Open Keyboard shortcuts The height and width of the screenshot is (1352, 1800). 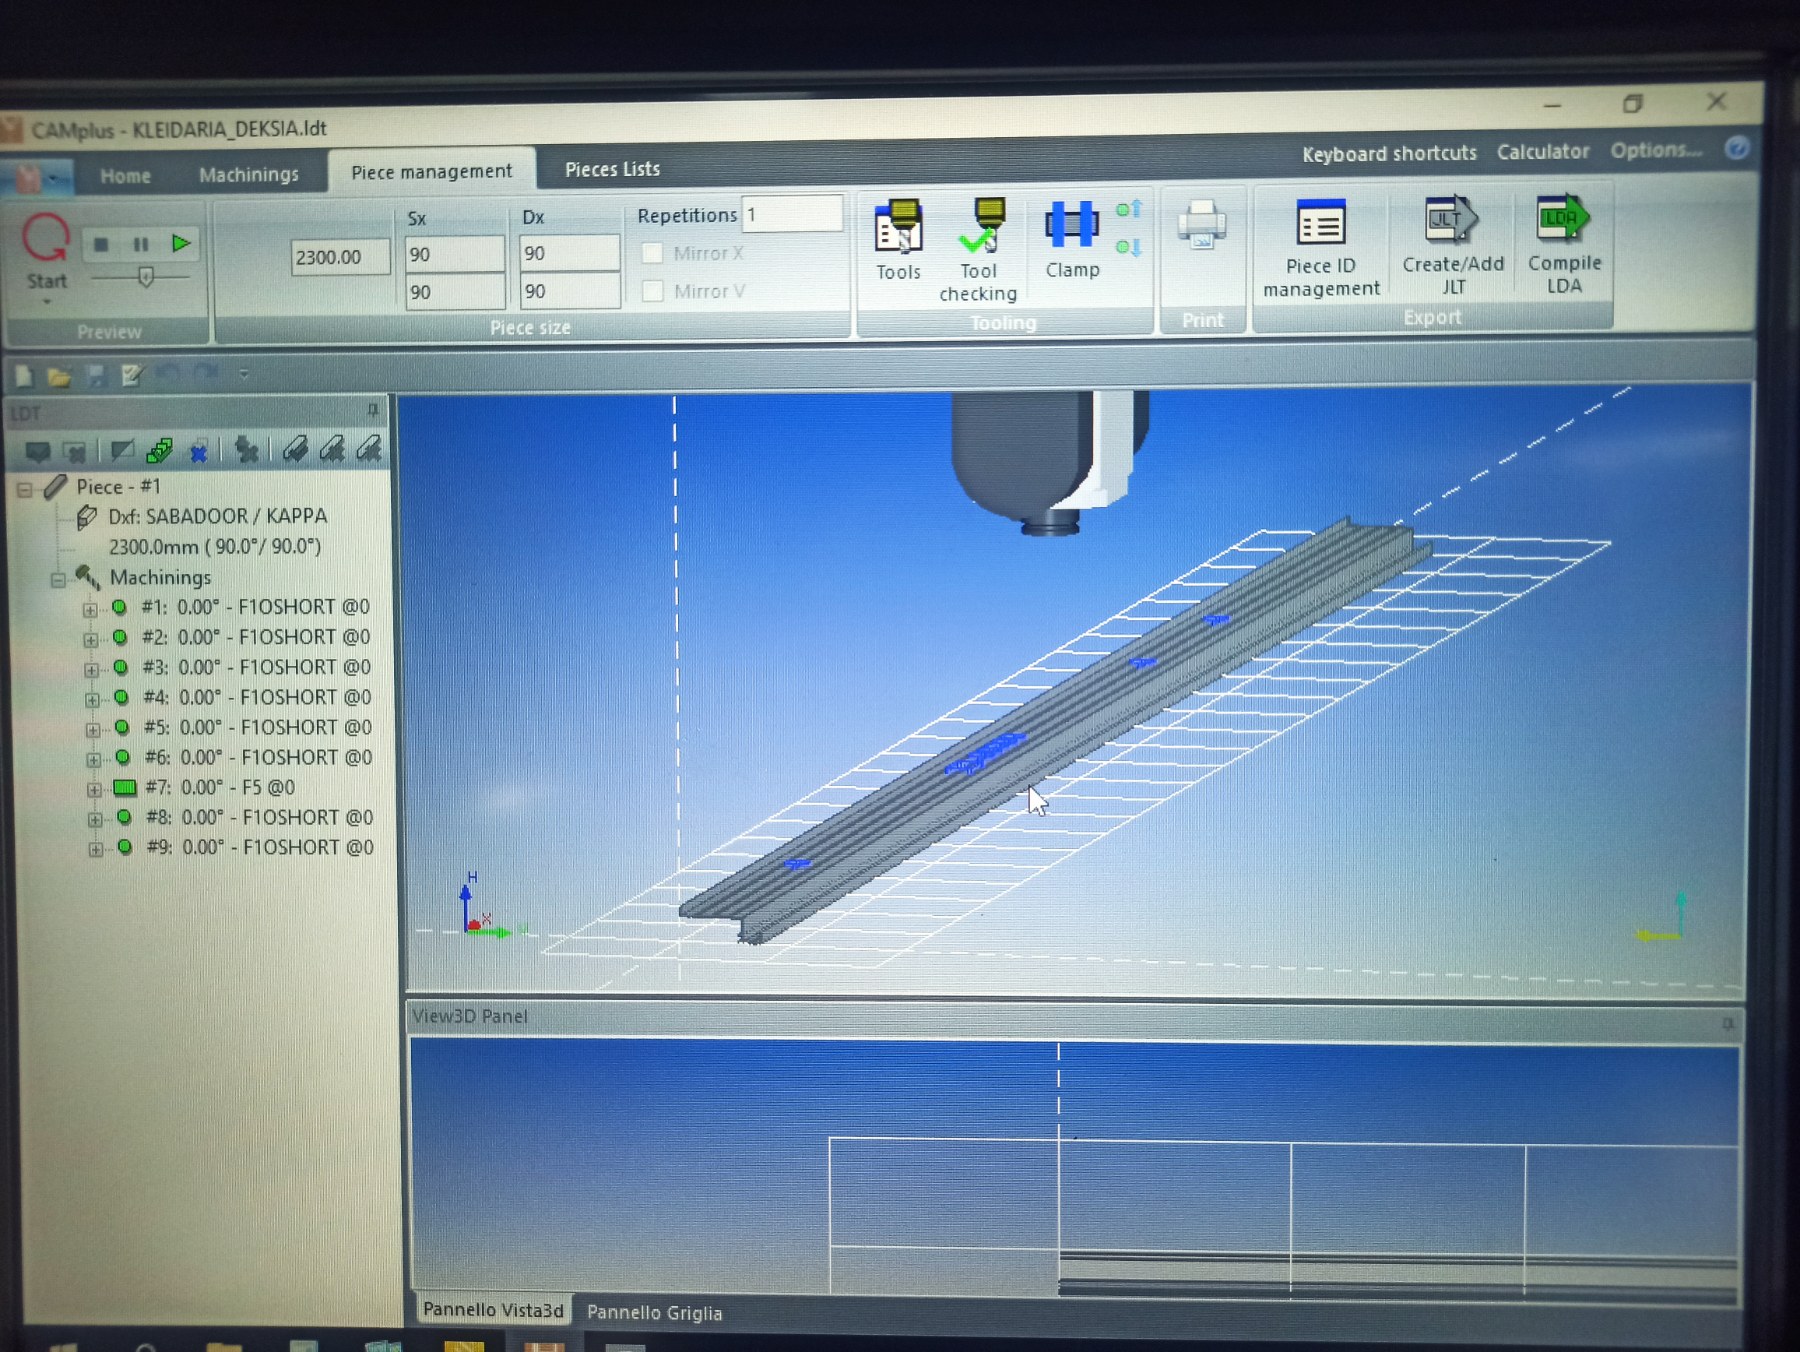(x=1388, y=154)
